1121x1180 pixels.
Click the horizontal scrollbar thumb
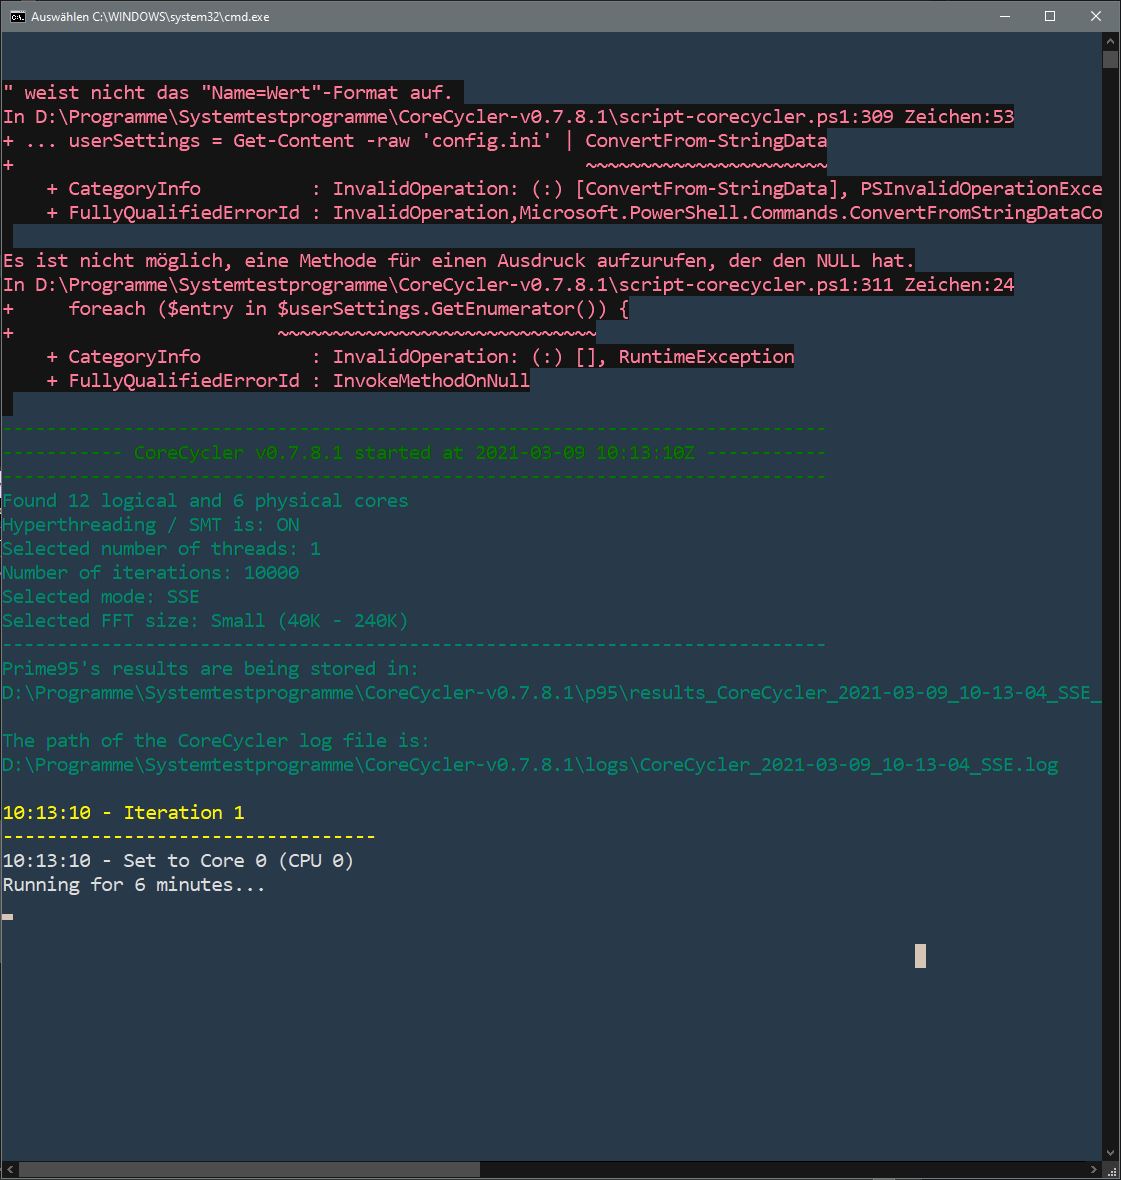tap(249, 1169)
